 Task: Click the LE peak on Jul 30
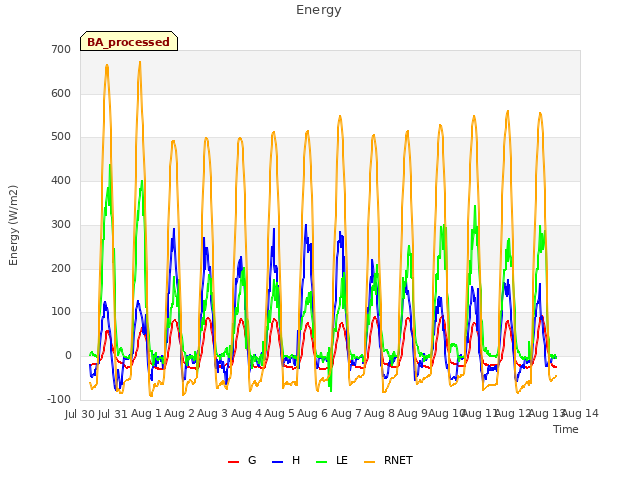click(109, 165)
